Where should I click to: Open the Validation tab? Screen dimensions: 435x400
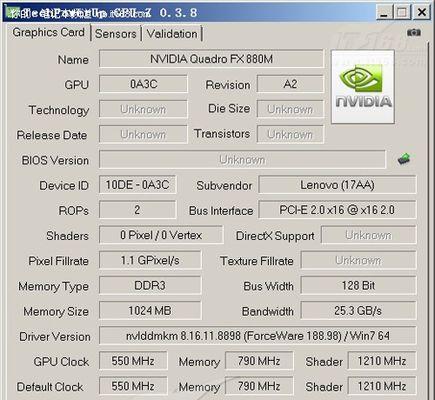point(172,34)
